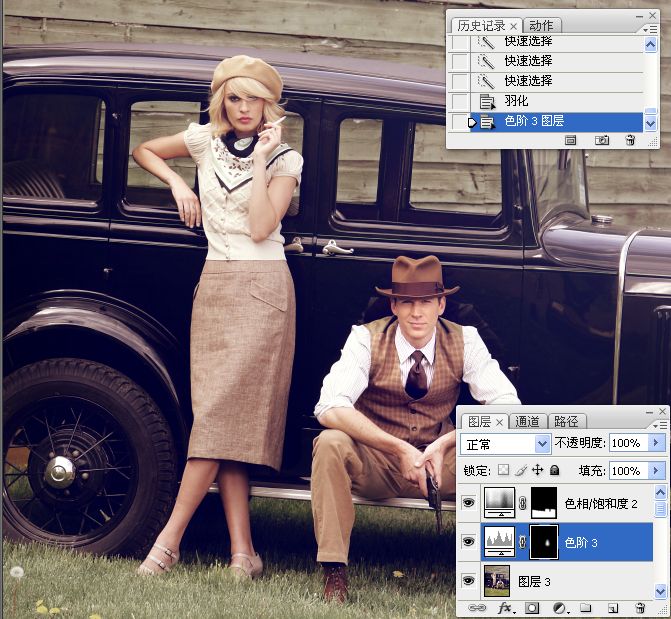Hide the 图层 3 layer
This screenshot has width=671, height=619.
point(469,580)
